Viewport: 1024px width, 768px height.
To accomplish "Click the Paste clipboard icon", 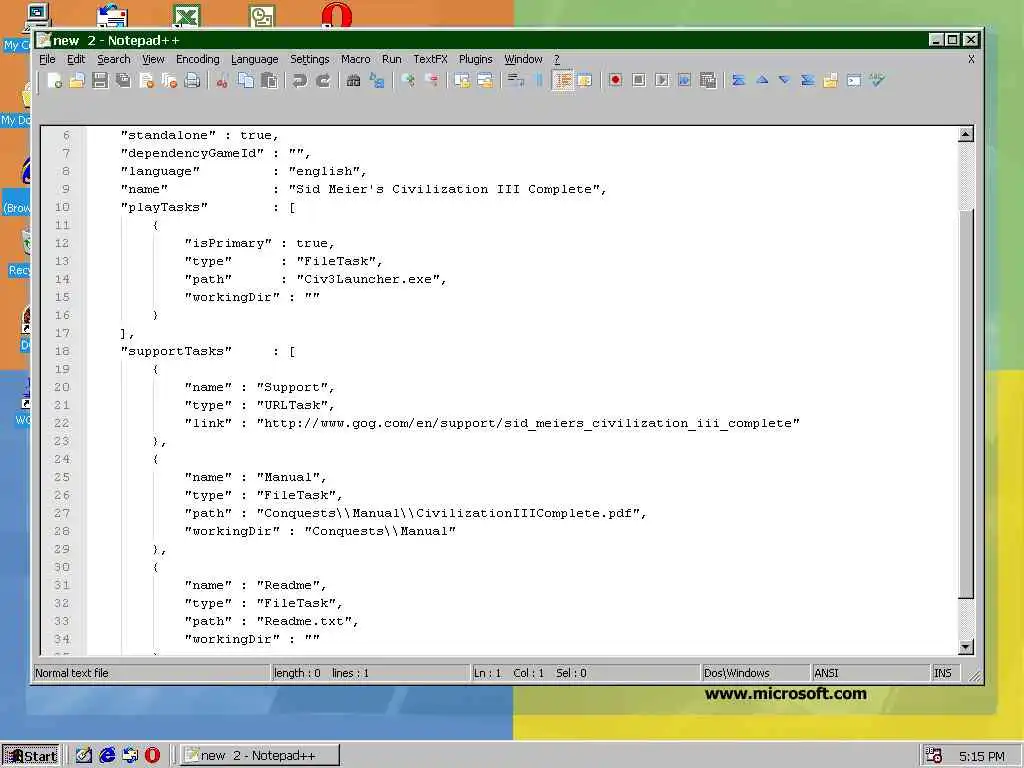I will [269, 80].
